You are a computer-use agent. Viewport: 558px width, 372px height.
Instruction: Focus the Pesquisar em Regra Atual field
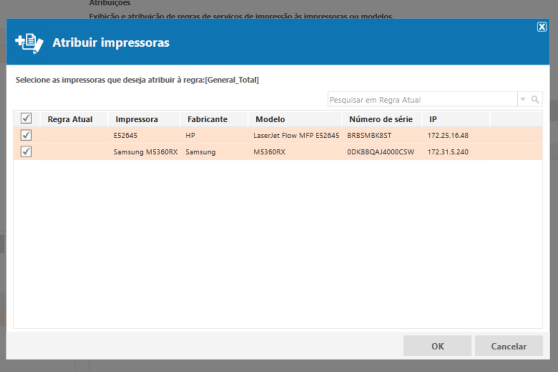click(x=422, y=100)
